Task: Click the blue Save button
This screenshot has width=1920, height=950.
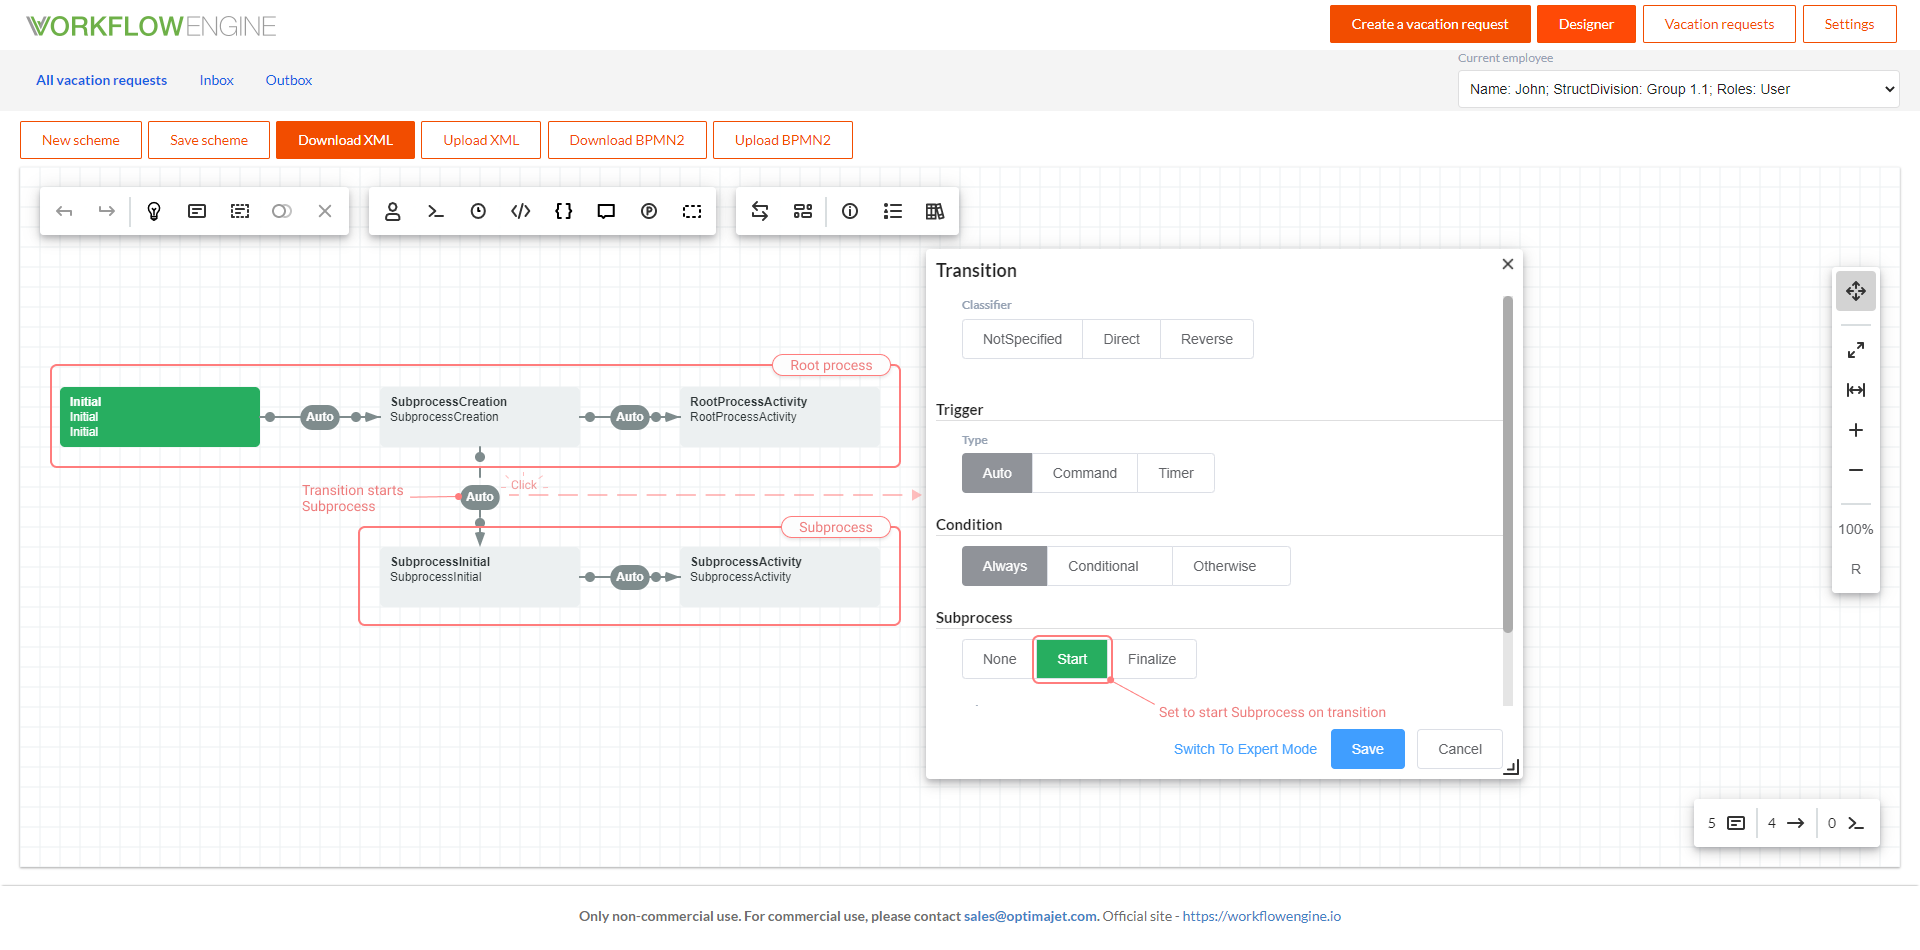Action: click(1367, 749)
